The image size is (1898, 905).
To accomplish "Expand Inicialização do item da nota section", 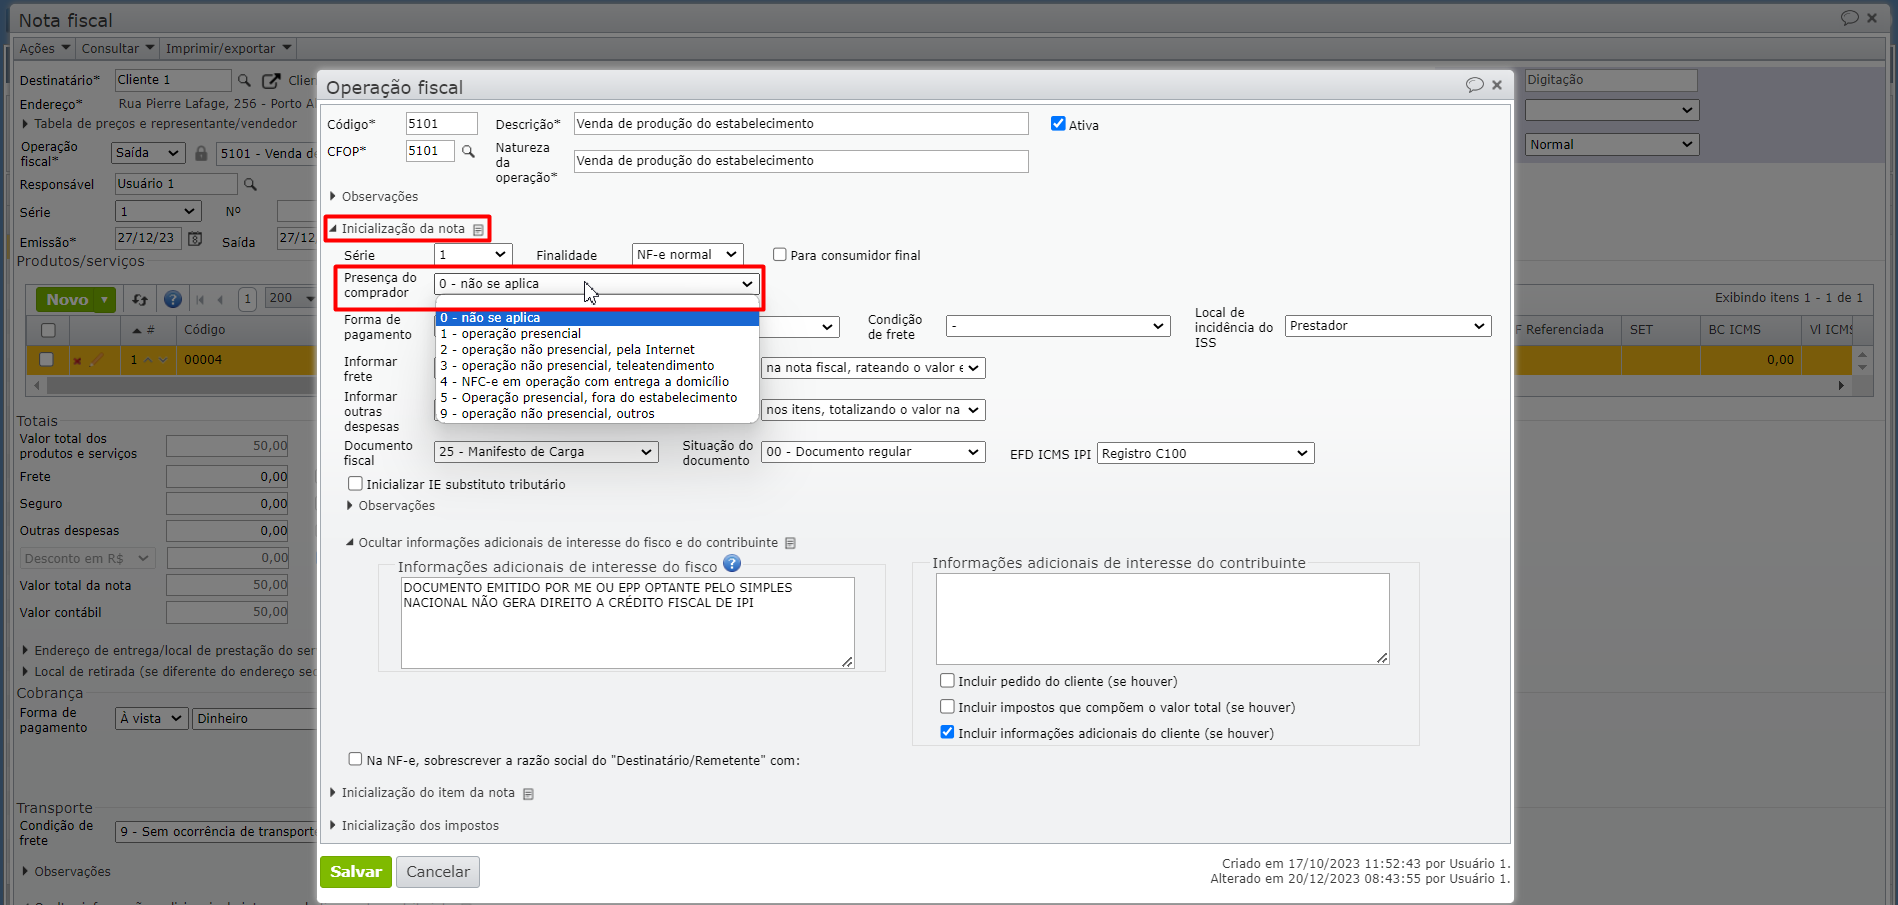I will [x=423, y=793].
